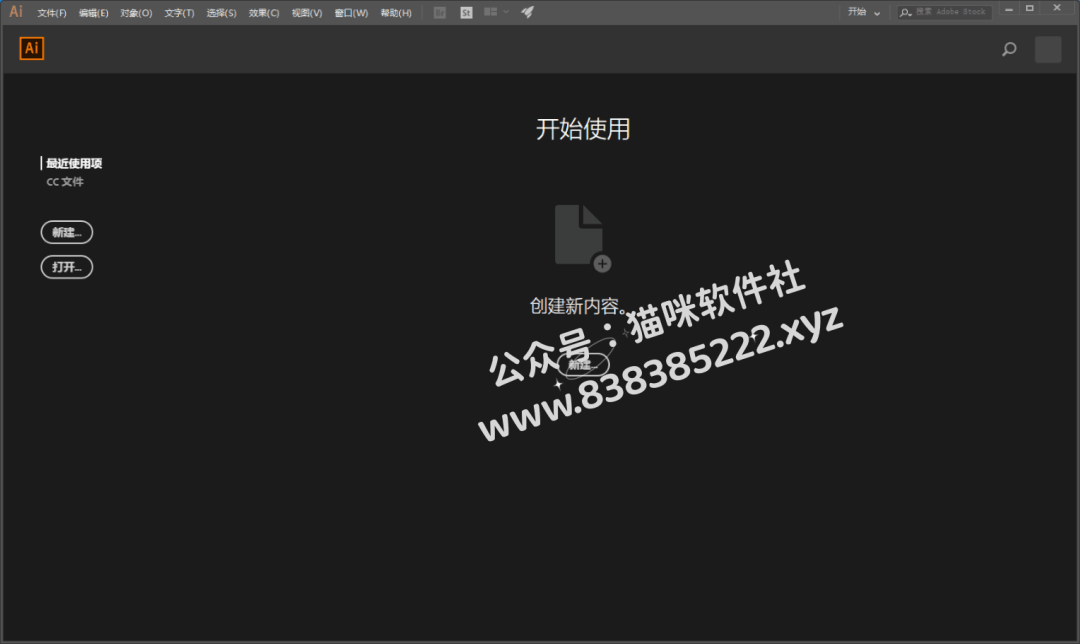
Task: Click the 新建... button above 打开...
Action: pos(67,232)
